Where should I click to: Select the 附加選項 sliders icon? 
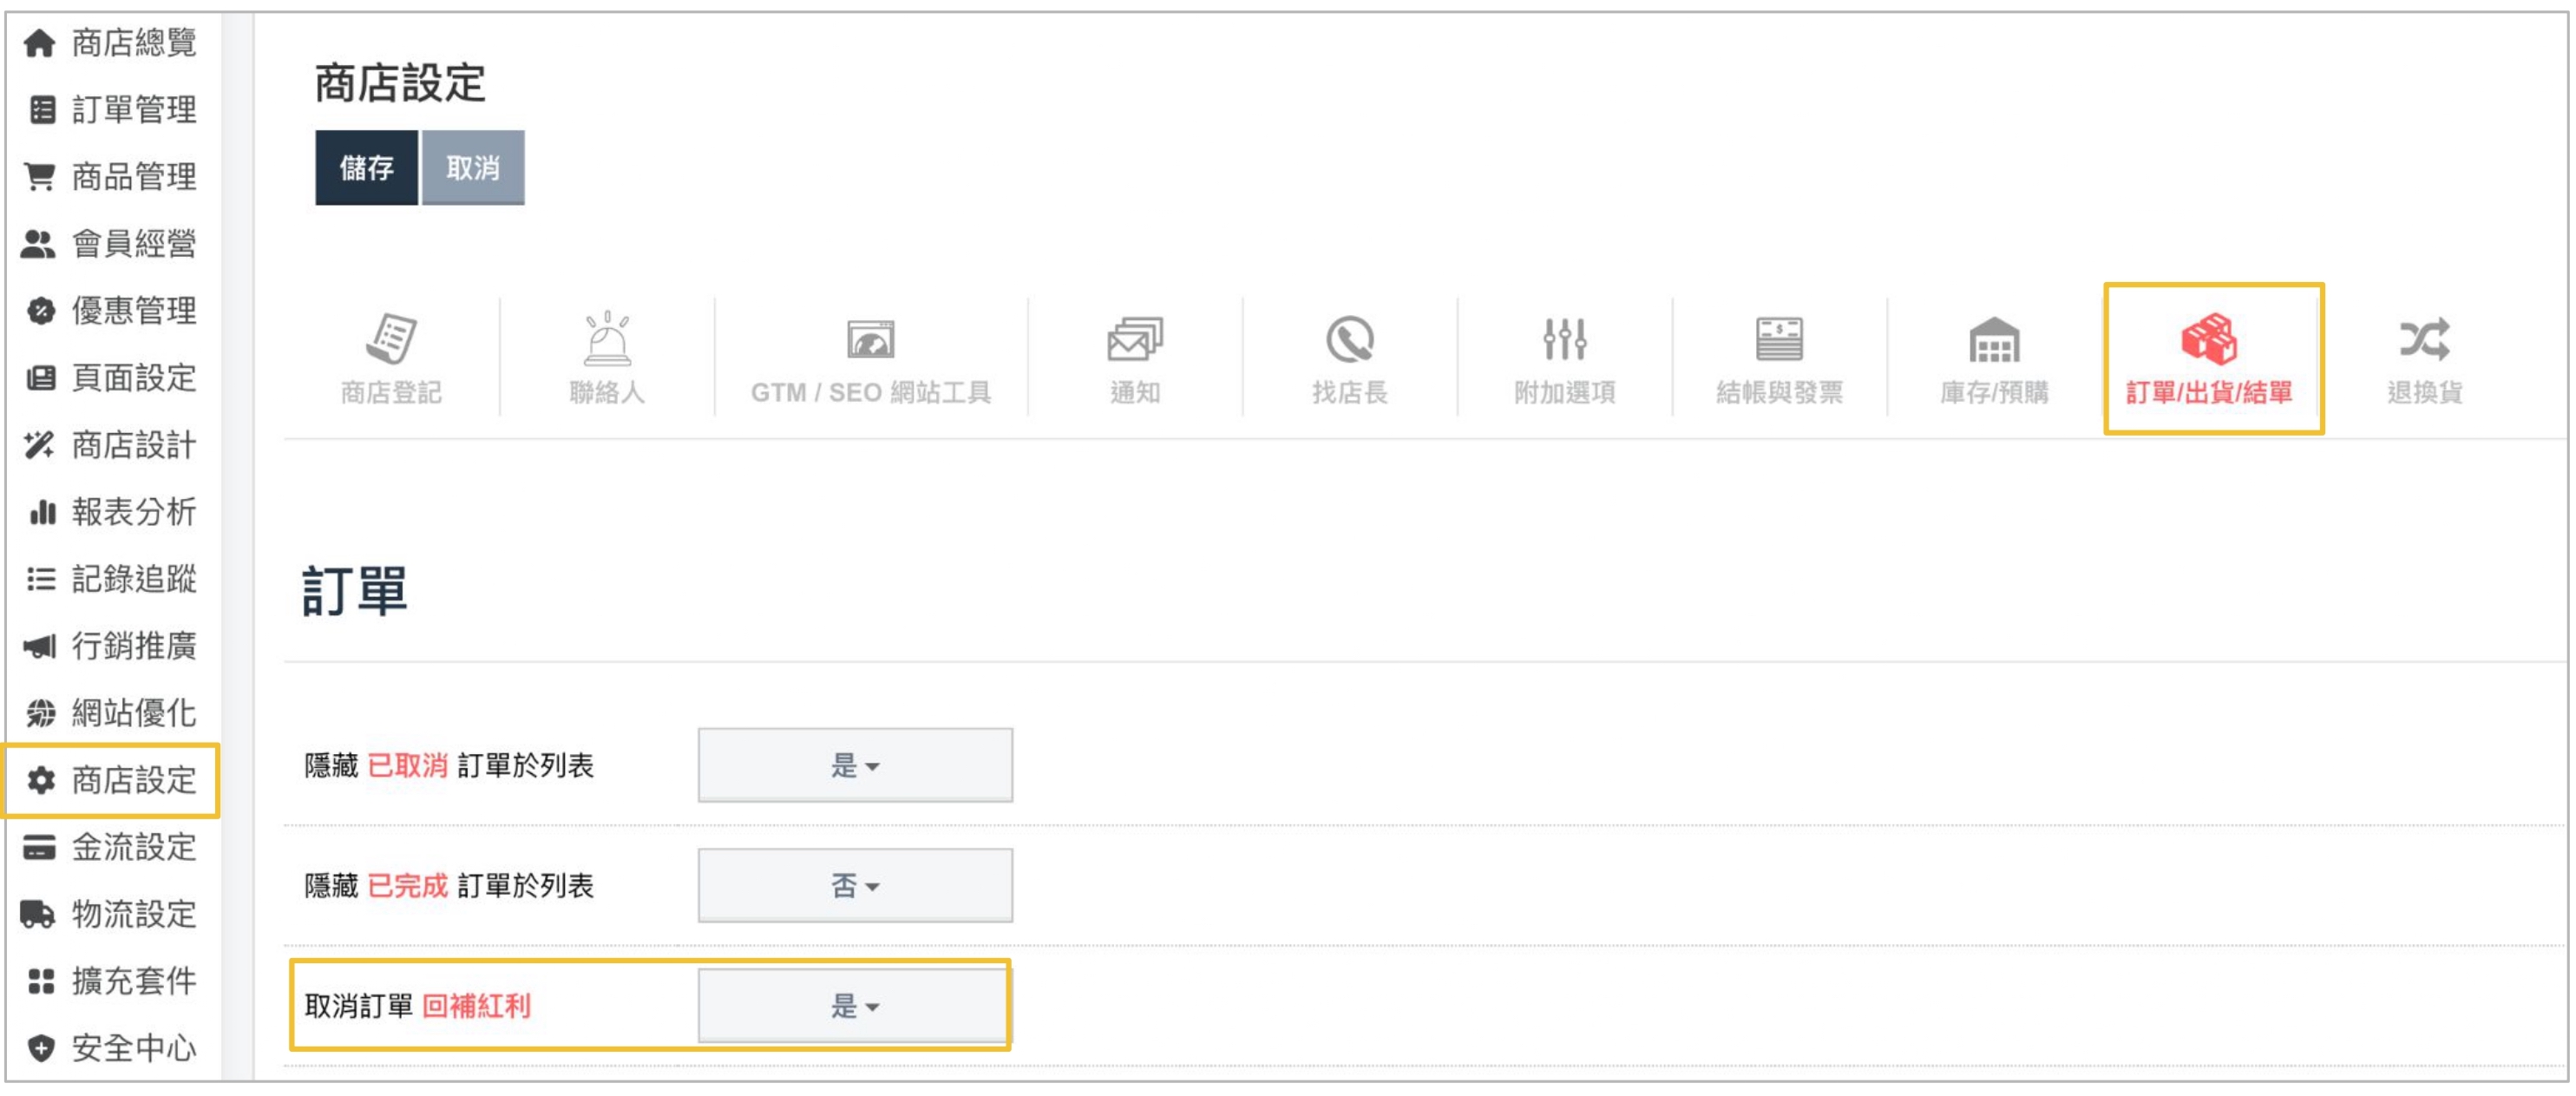click(x=1564, y=340)
